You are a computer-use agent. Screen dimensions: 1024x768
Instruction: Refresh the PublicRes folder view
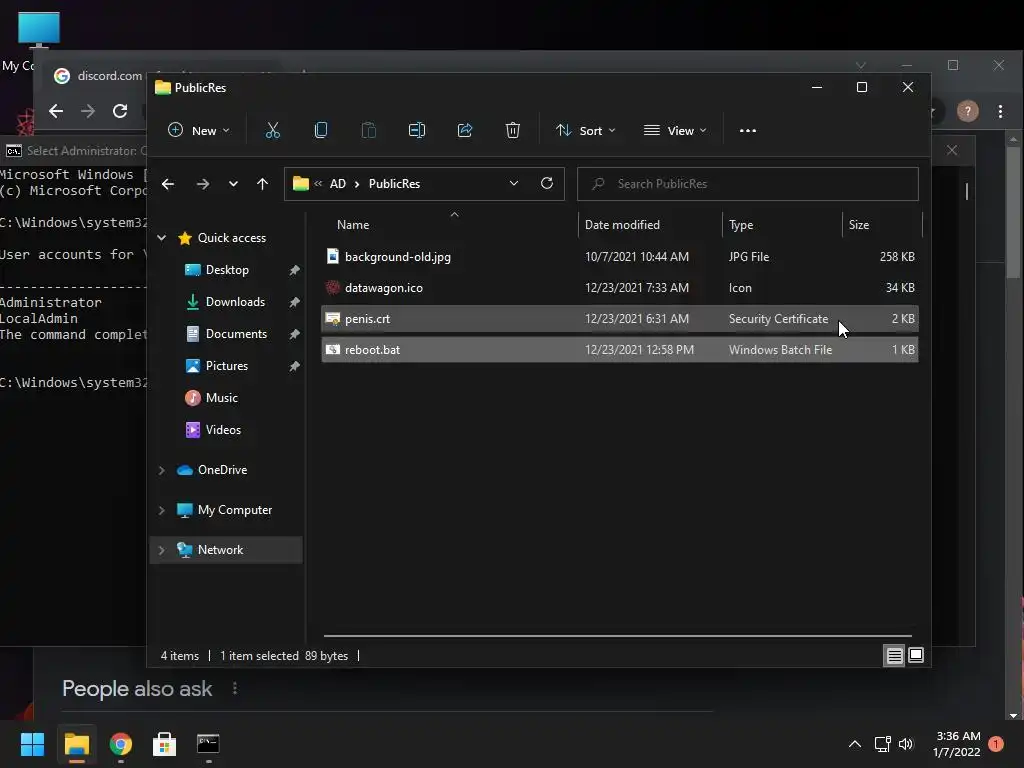tap(547, 184)
